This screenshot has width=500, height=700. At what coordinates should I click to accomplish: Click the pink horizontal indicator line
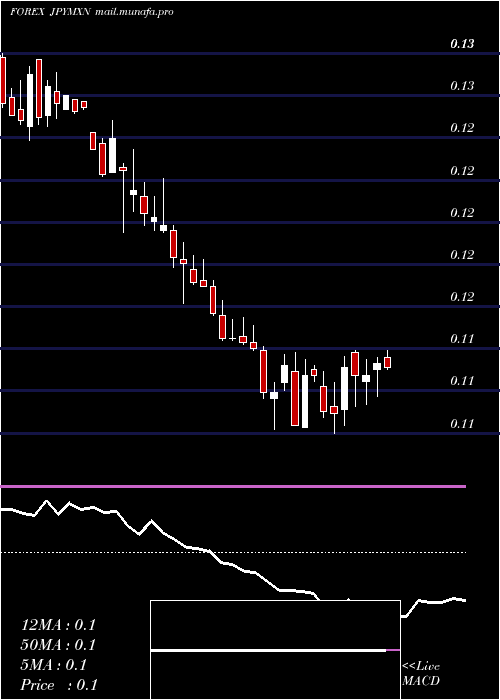pyautogui.click(x=233, y=486)
